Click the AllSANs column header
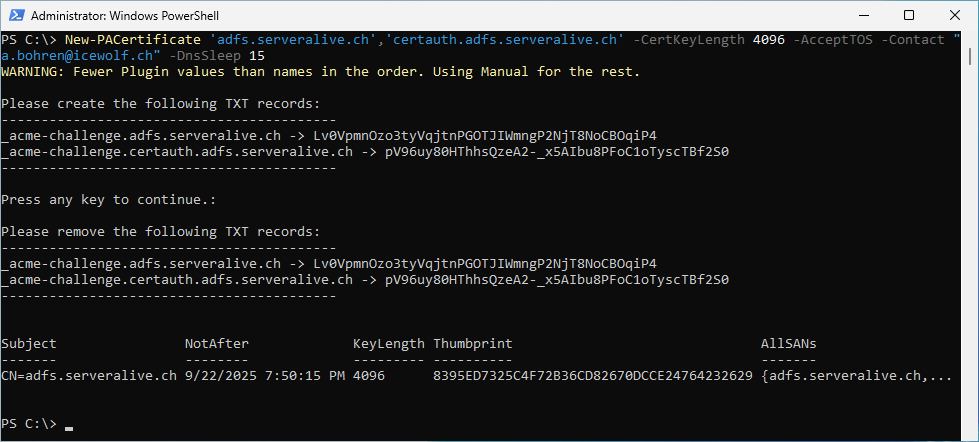The image size is (979, 442). [x=789, y=343]
